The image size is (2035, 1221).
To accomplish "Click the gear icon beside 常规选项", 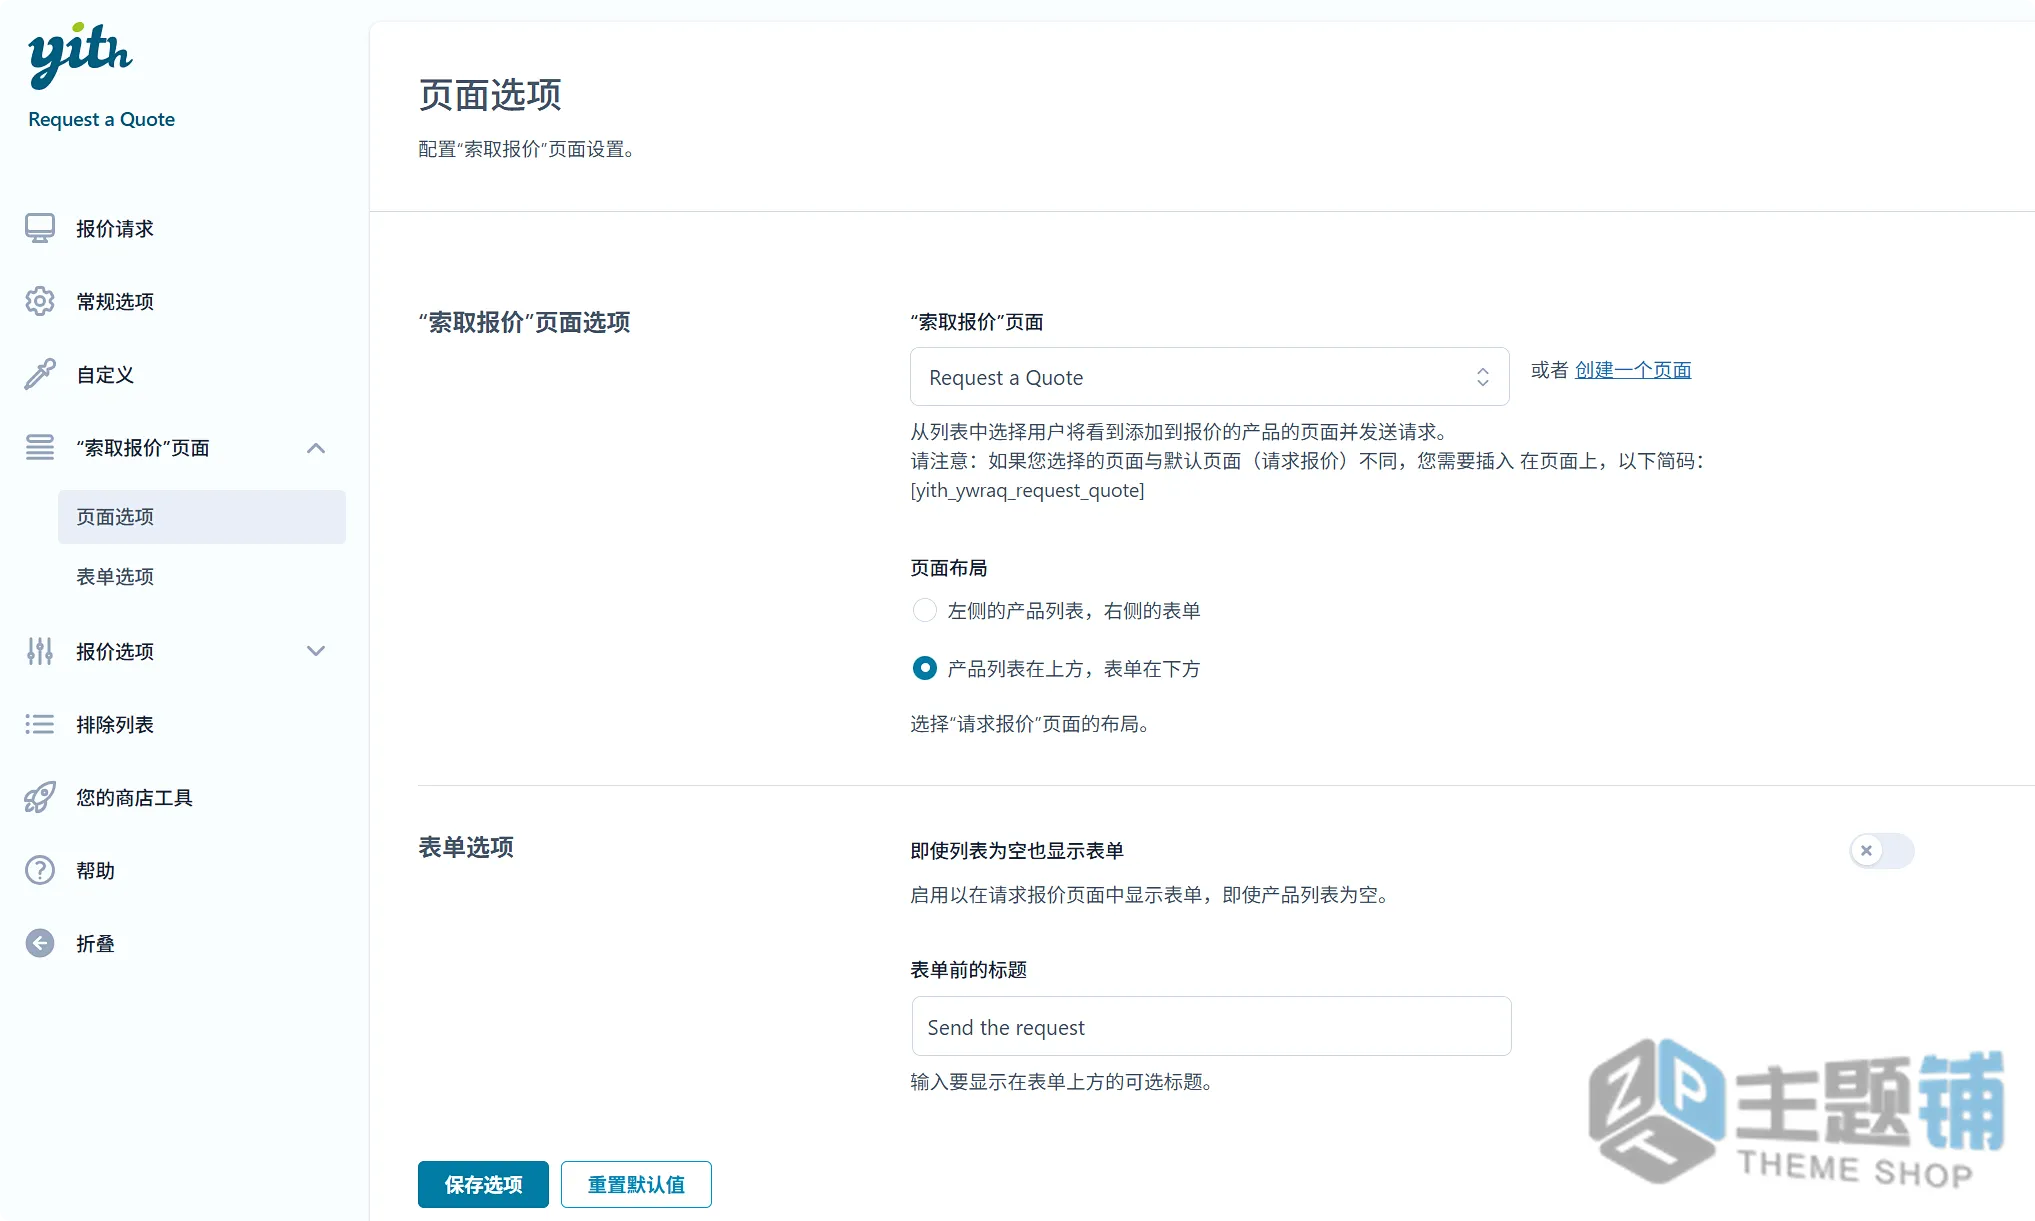I will (x=40, y=301).
